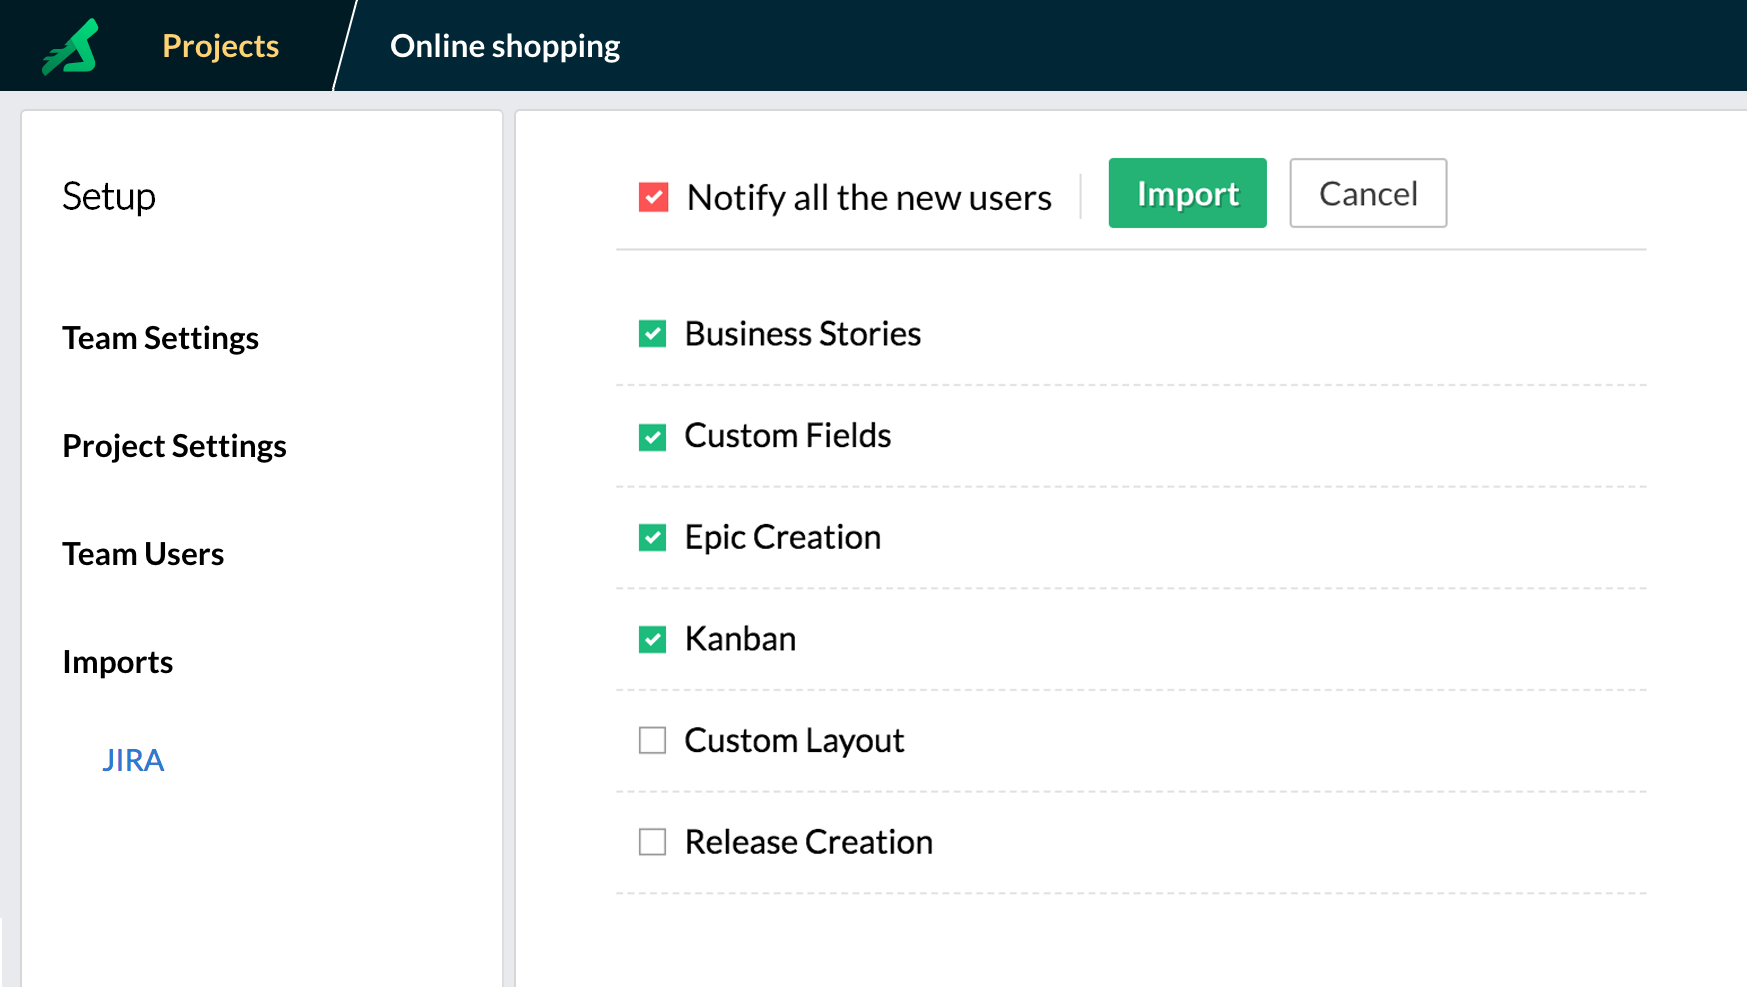Viewport: 1747px width, 988px height.
Task: Enable the Custom Layout checkbox
Action: point(652,741)
